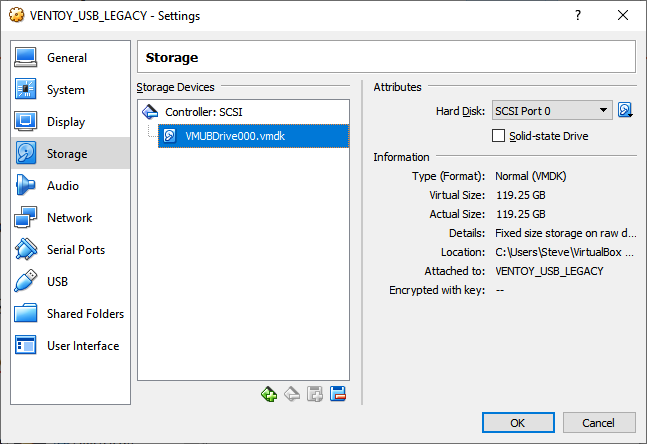Screen dimensions: 647x444
Task: Click the VirtualBox settings gear title icon
Action: [x=17, y=15]
